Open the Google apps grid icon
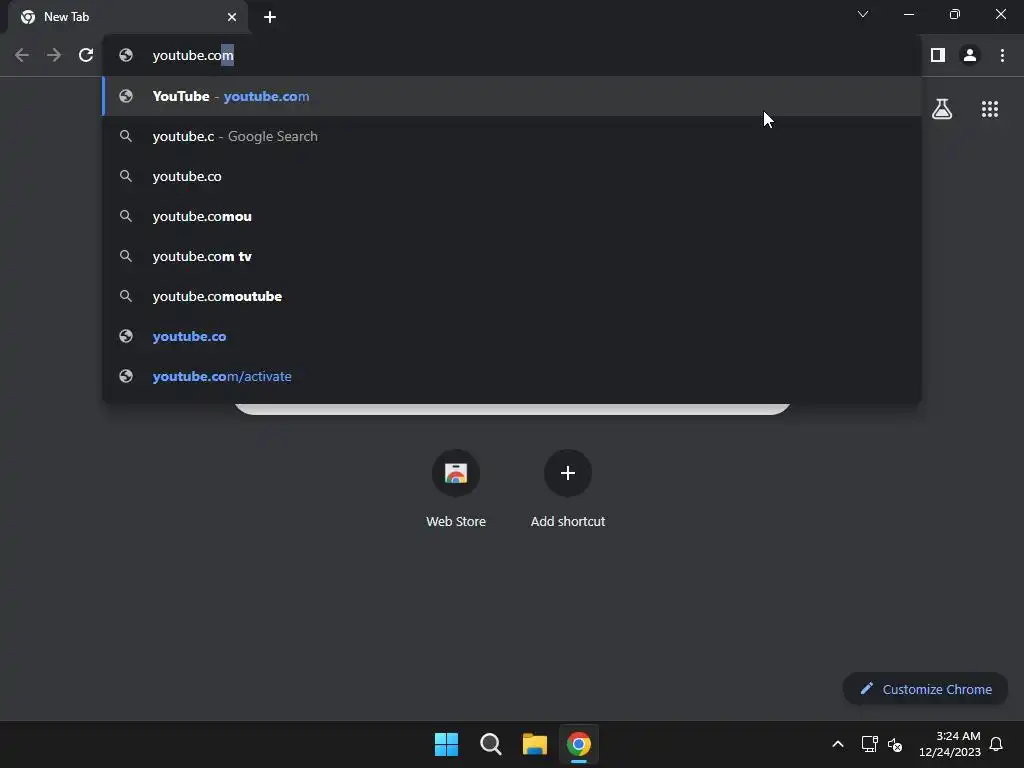The image size is (1024, 768). 990,109
